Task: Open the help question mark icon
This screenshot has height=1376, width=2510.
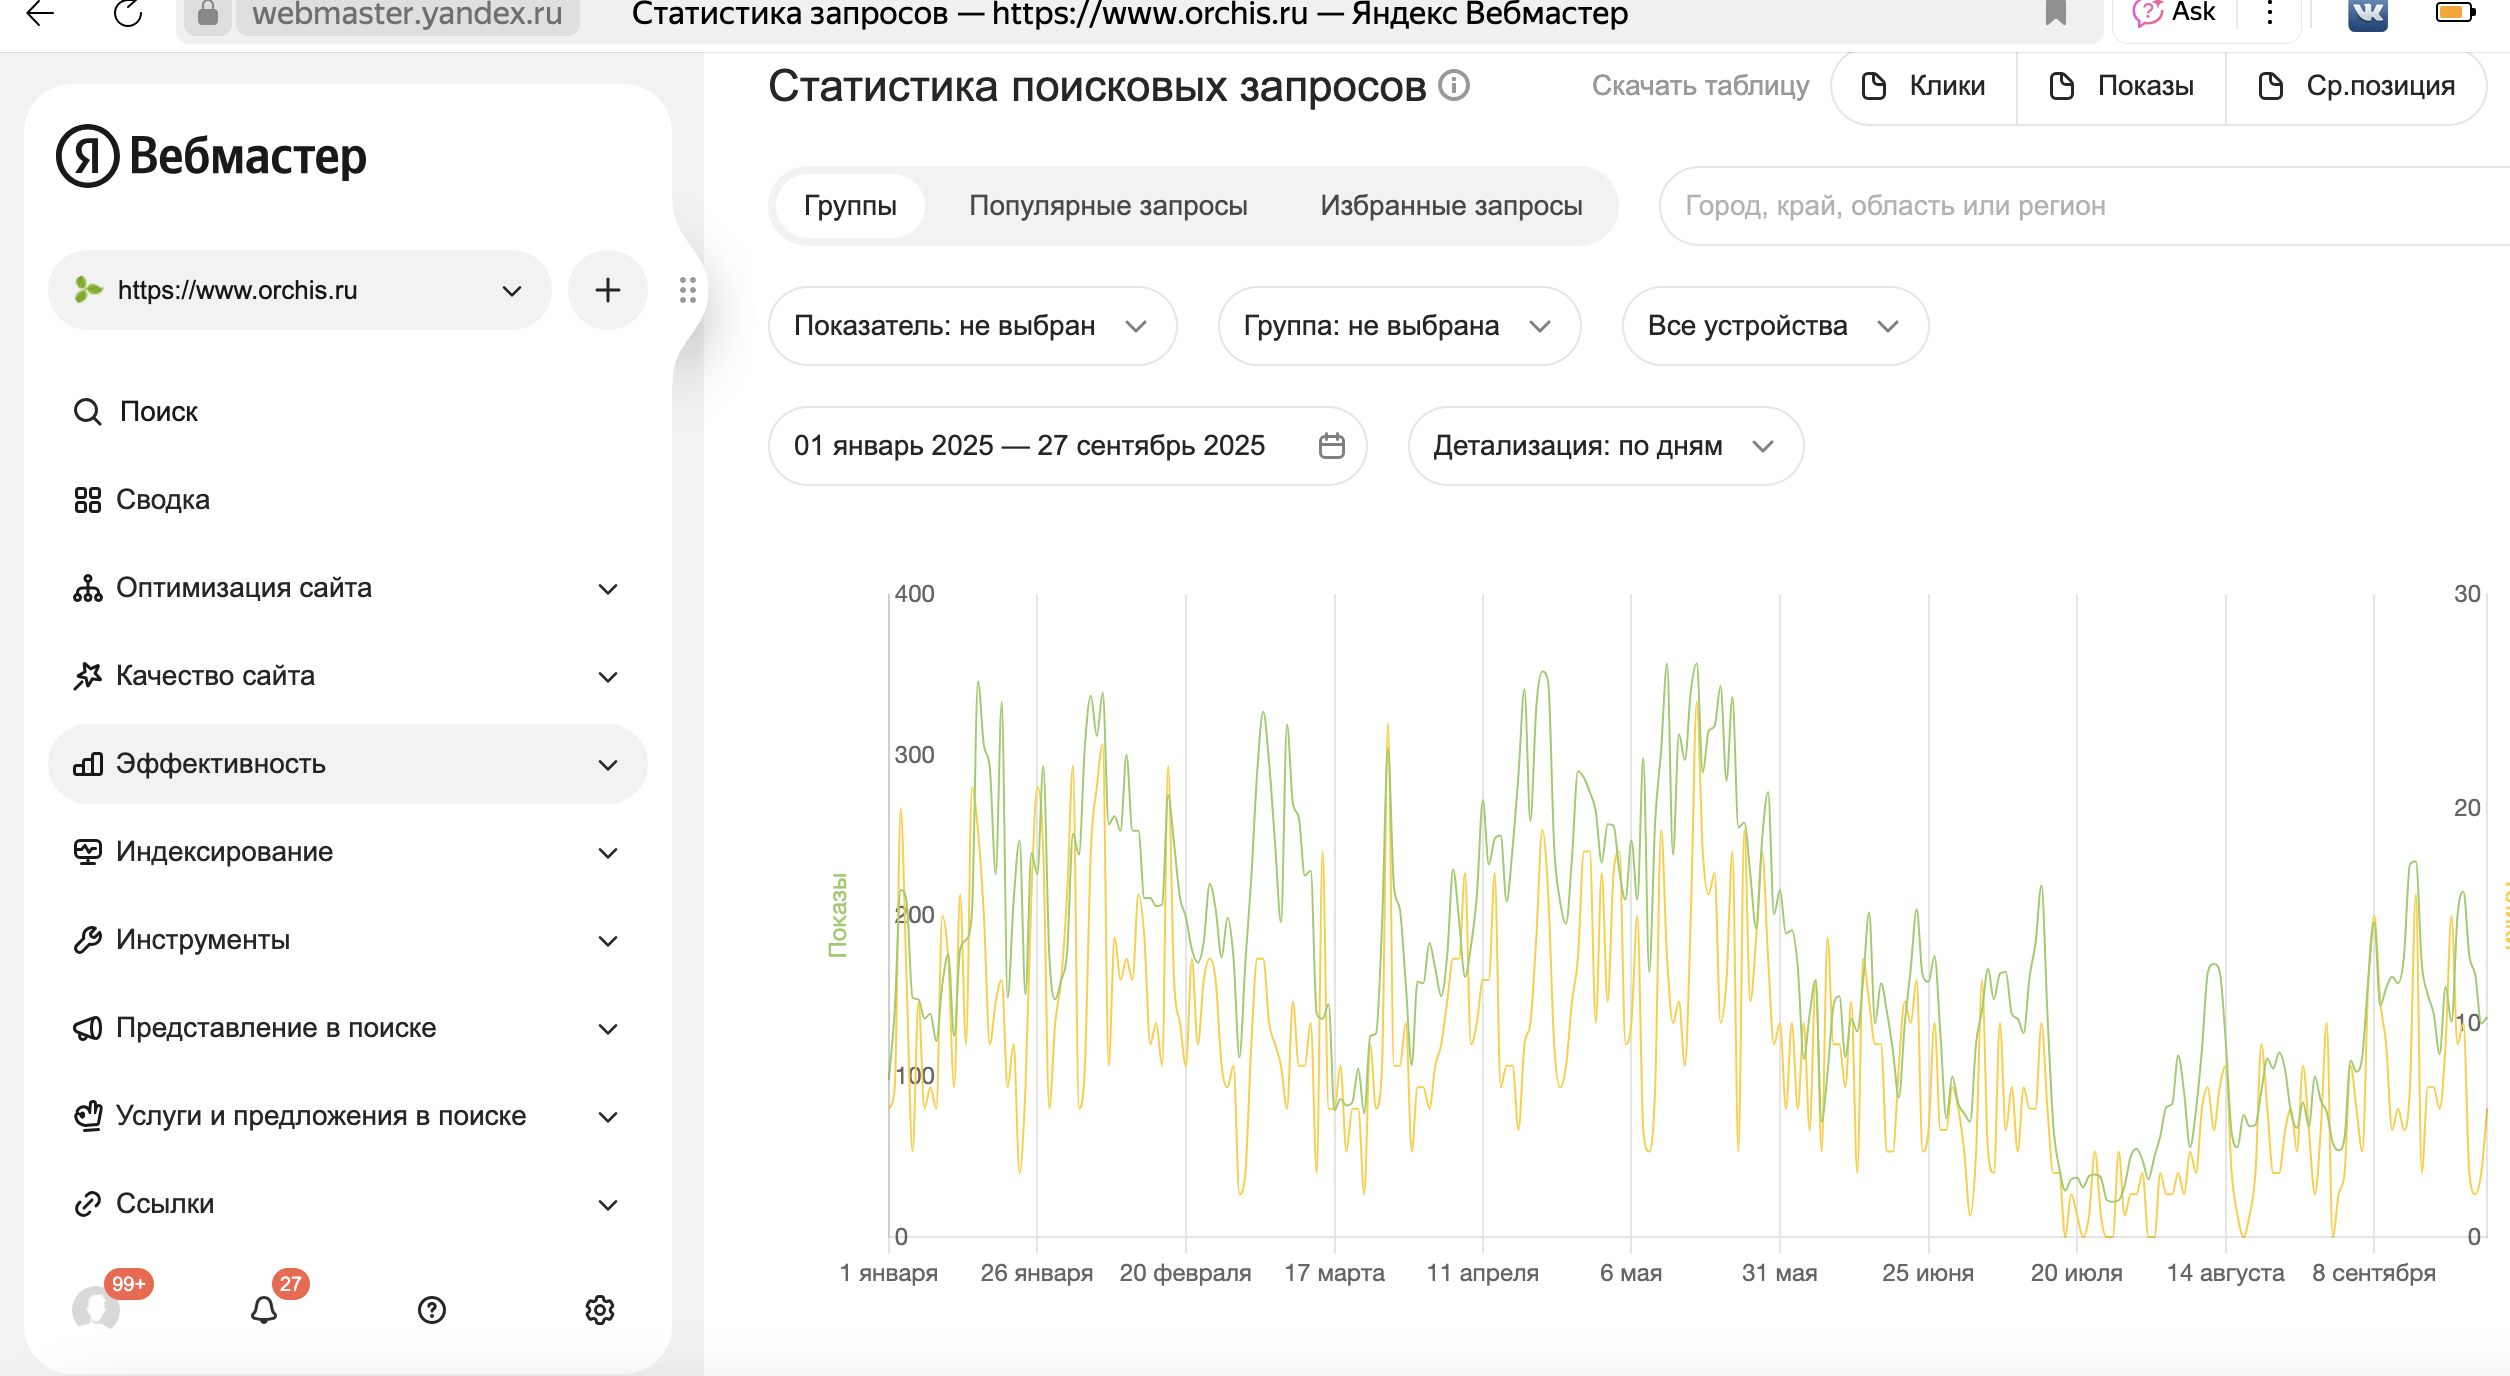Action: point(432,1309)
